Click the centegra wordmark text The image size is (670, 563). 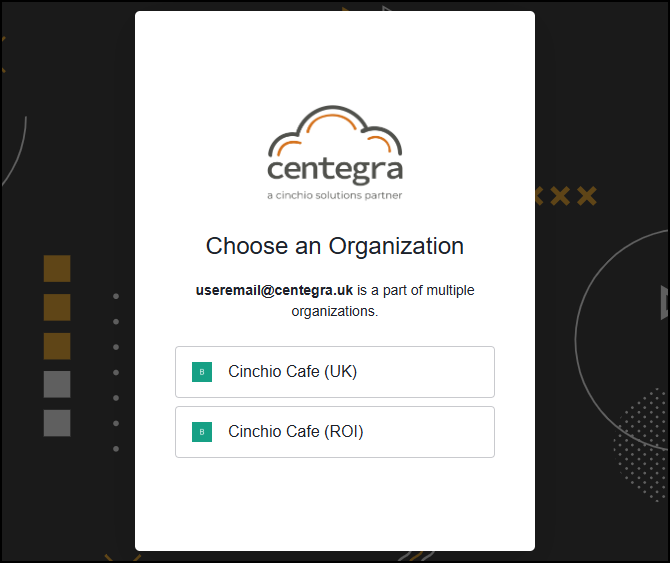pyautogui.click(x=335, y=167)
